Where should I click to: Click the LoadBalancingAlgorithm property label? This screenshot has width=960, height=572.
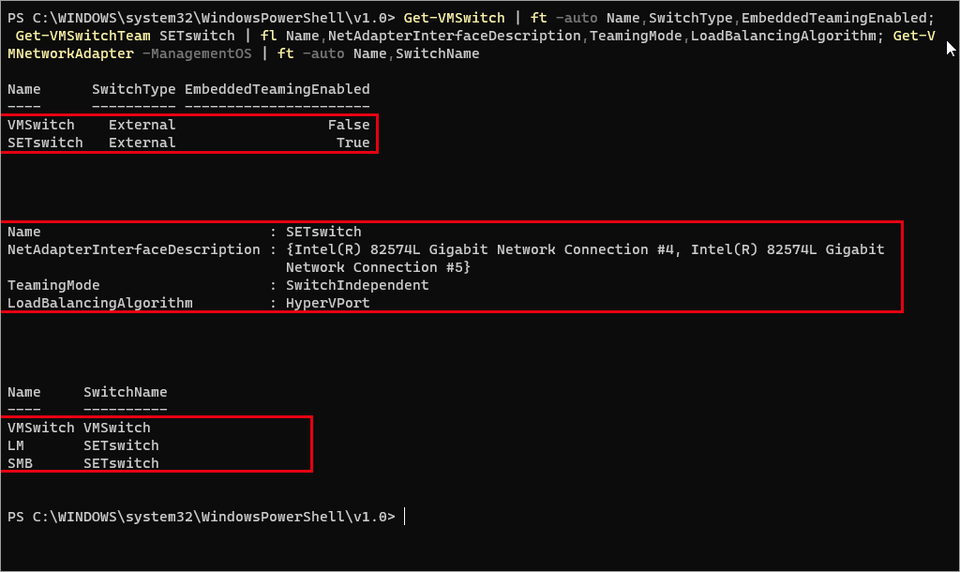tap(100, 303)
